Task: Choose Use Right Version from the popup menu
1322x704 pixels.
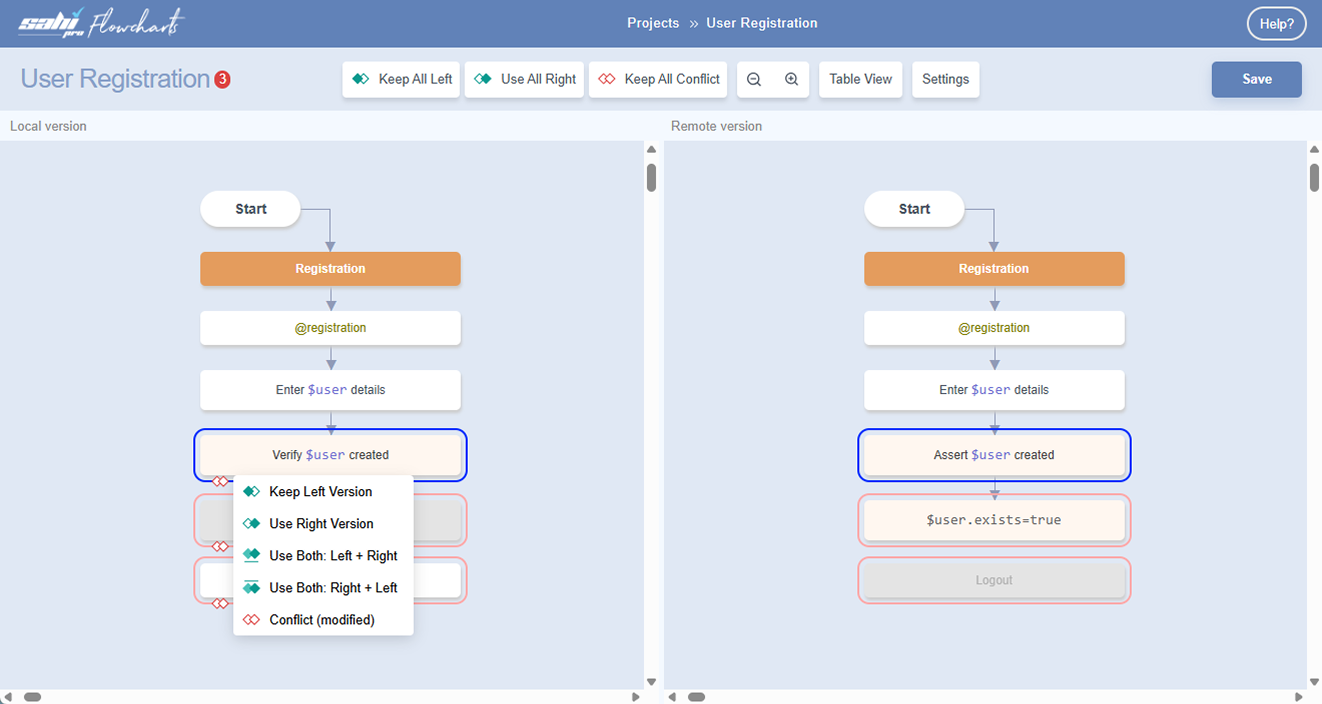Action: pos(321,524)
